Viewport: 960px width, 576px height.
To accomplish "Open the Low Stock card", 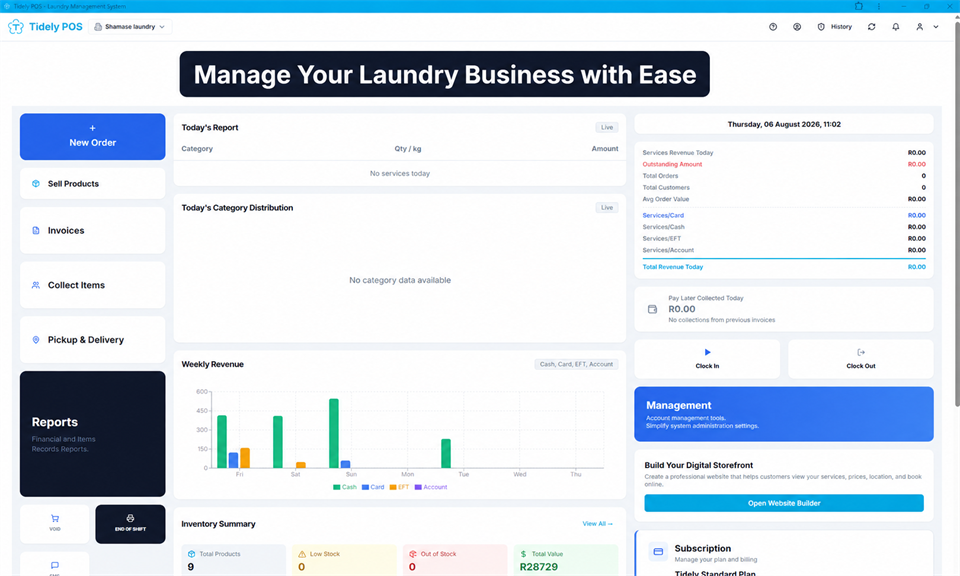I will tap(344, 560).
